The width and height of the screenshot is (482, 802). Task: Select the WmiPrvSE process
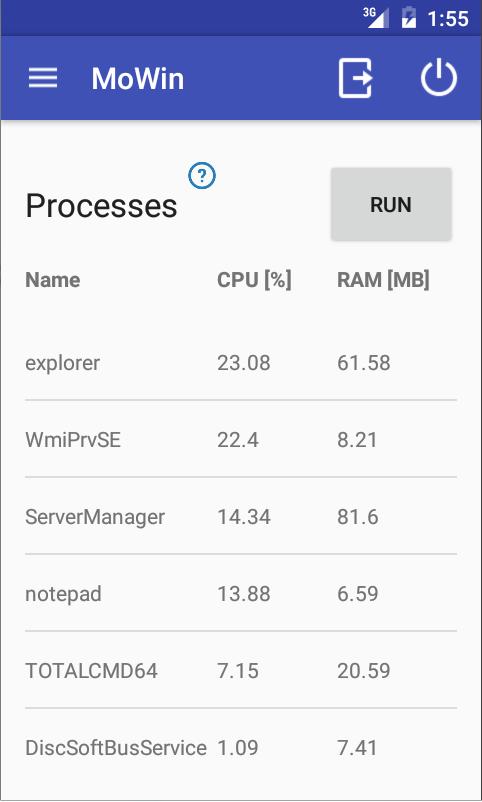[x=240, y=439]
